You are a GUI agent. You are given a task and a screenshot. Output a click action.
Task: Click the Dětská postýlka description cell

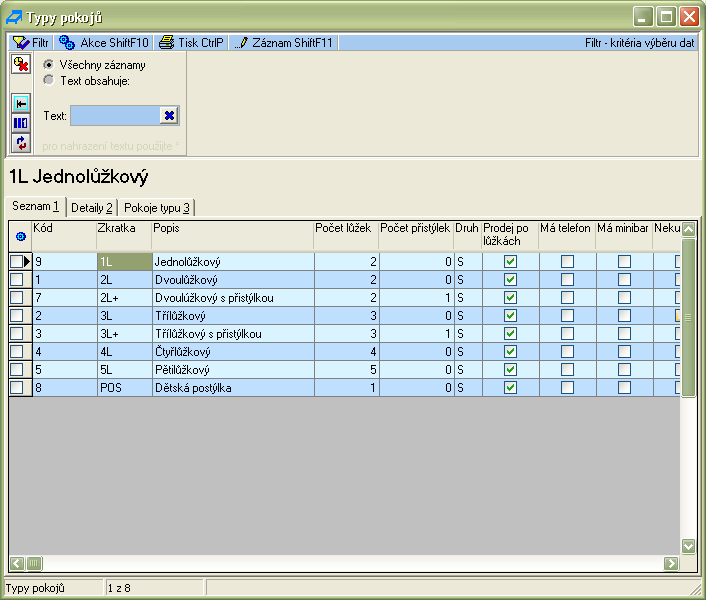click(233, 388)
